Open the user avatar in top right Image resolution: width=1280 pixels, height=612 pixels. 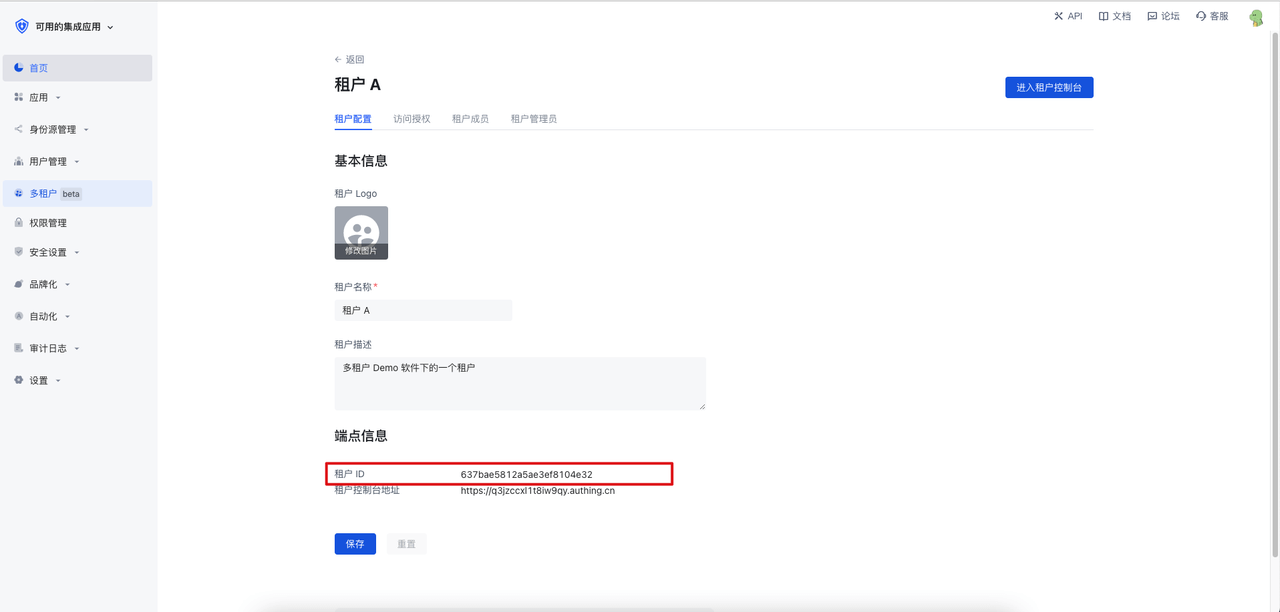(x=1256, y=17)
